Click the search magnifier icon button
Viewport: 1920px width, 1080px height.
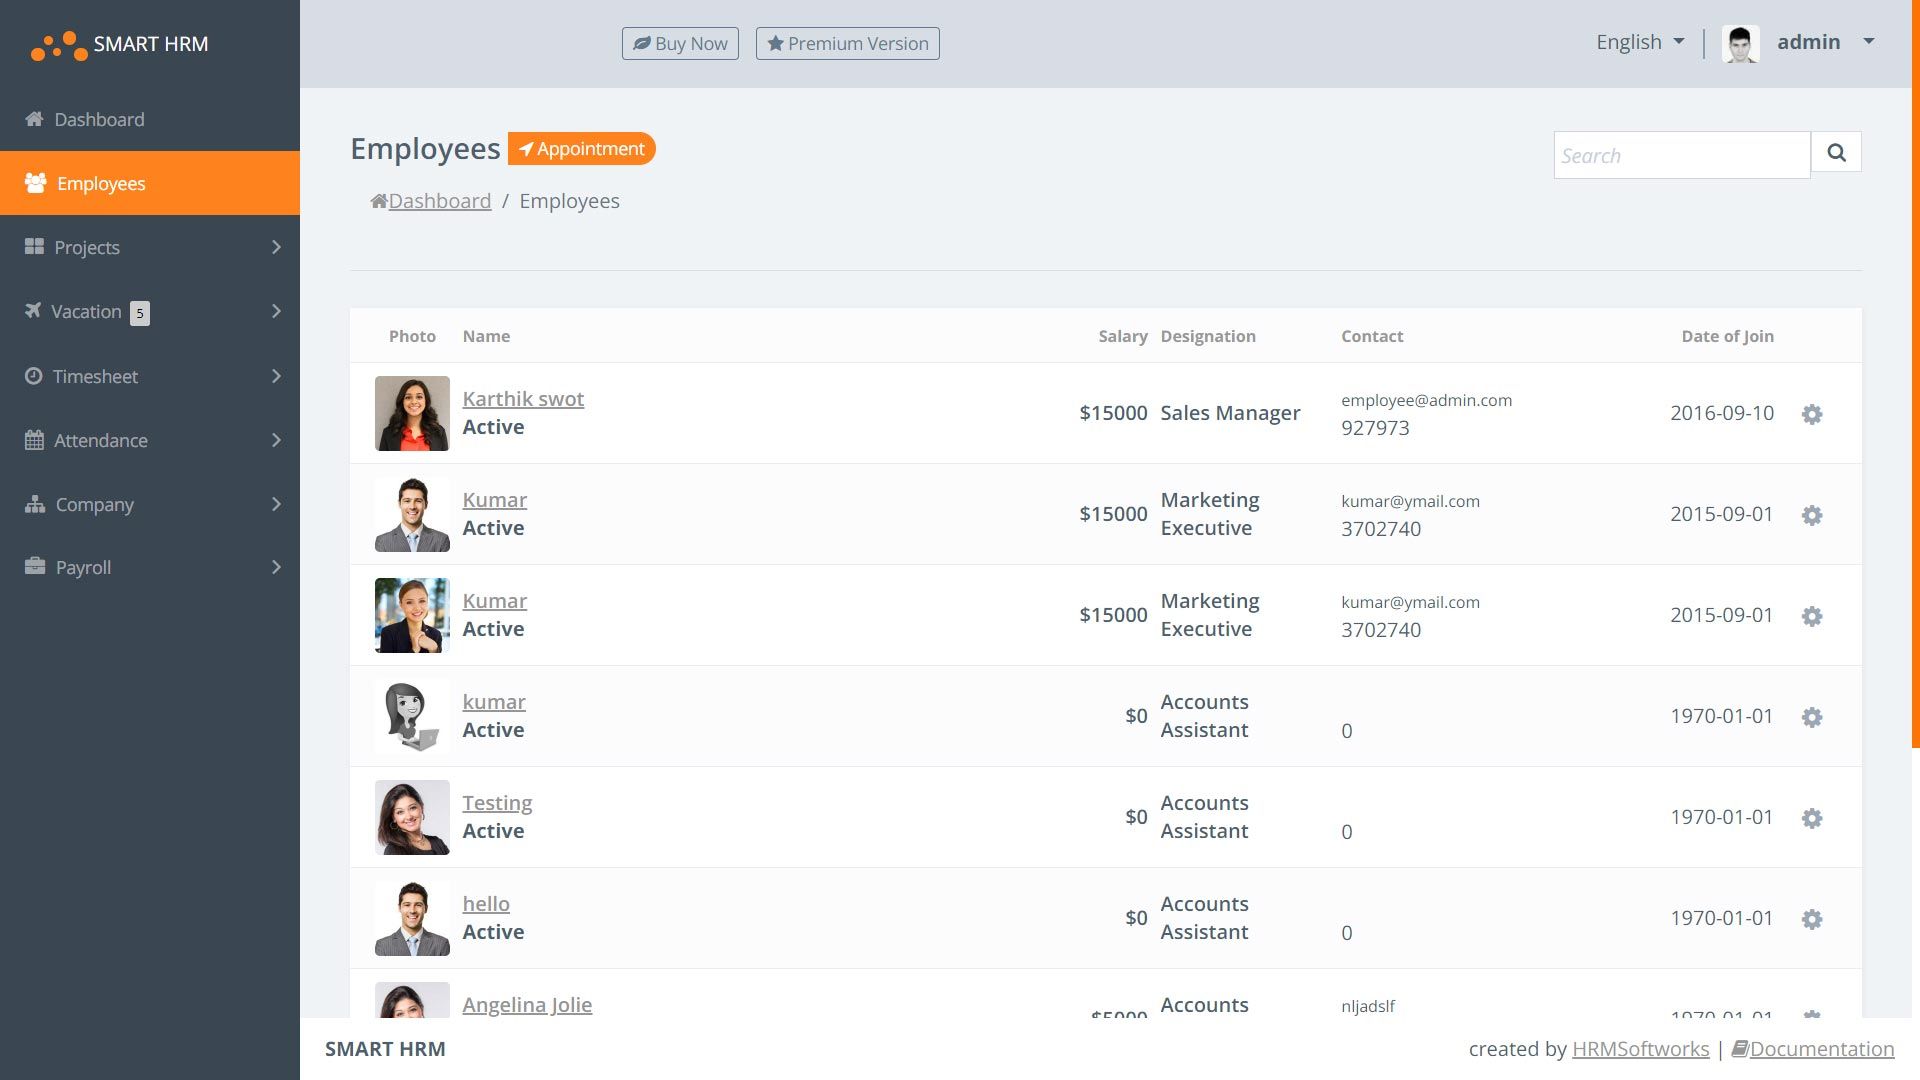[x=1836, y=152]
